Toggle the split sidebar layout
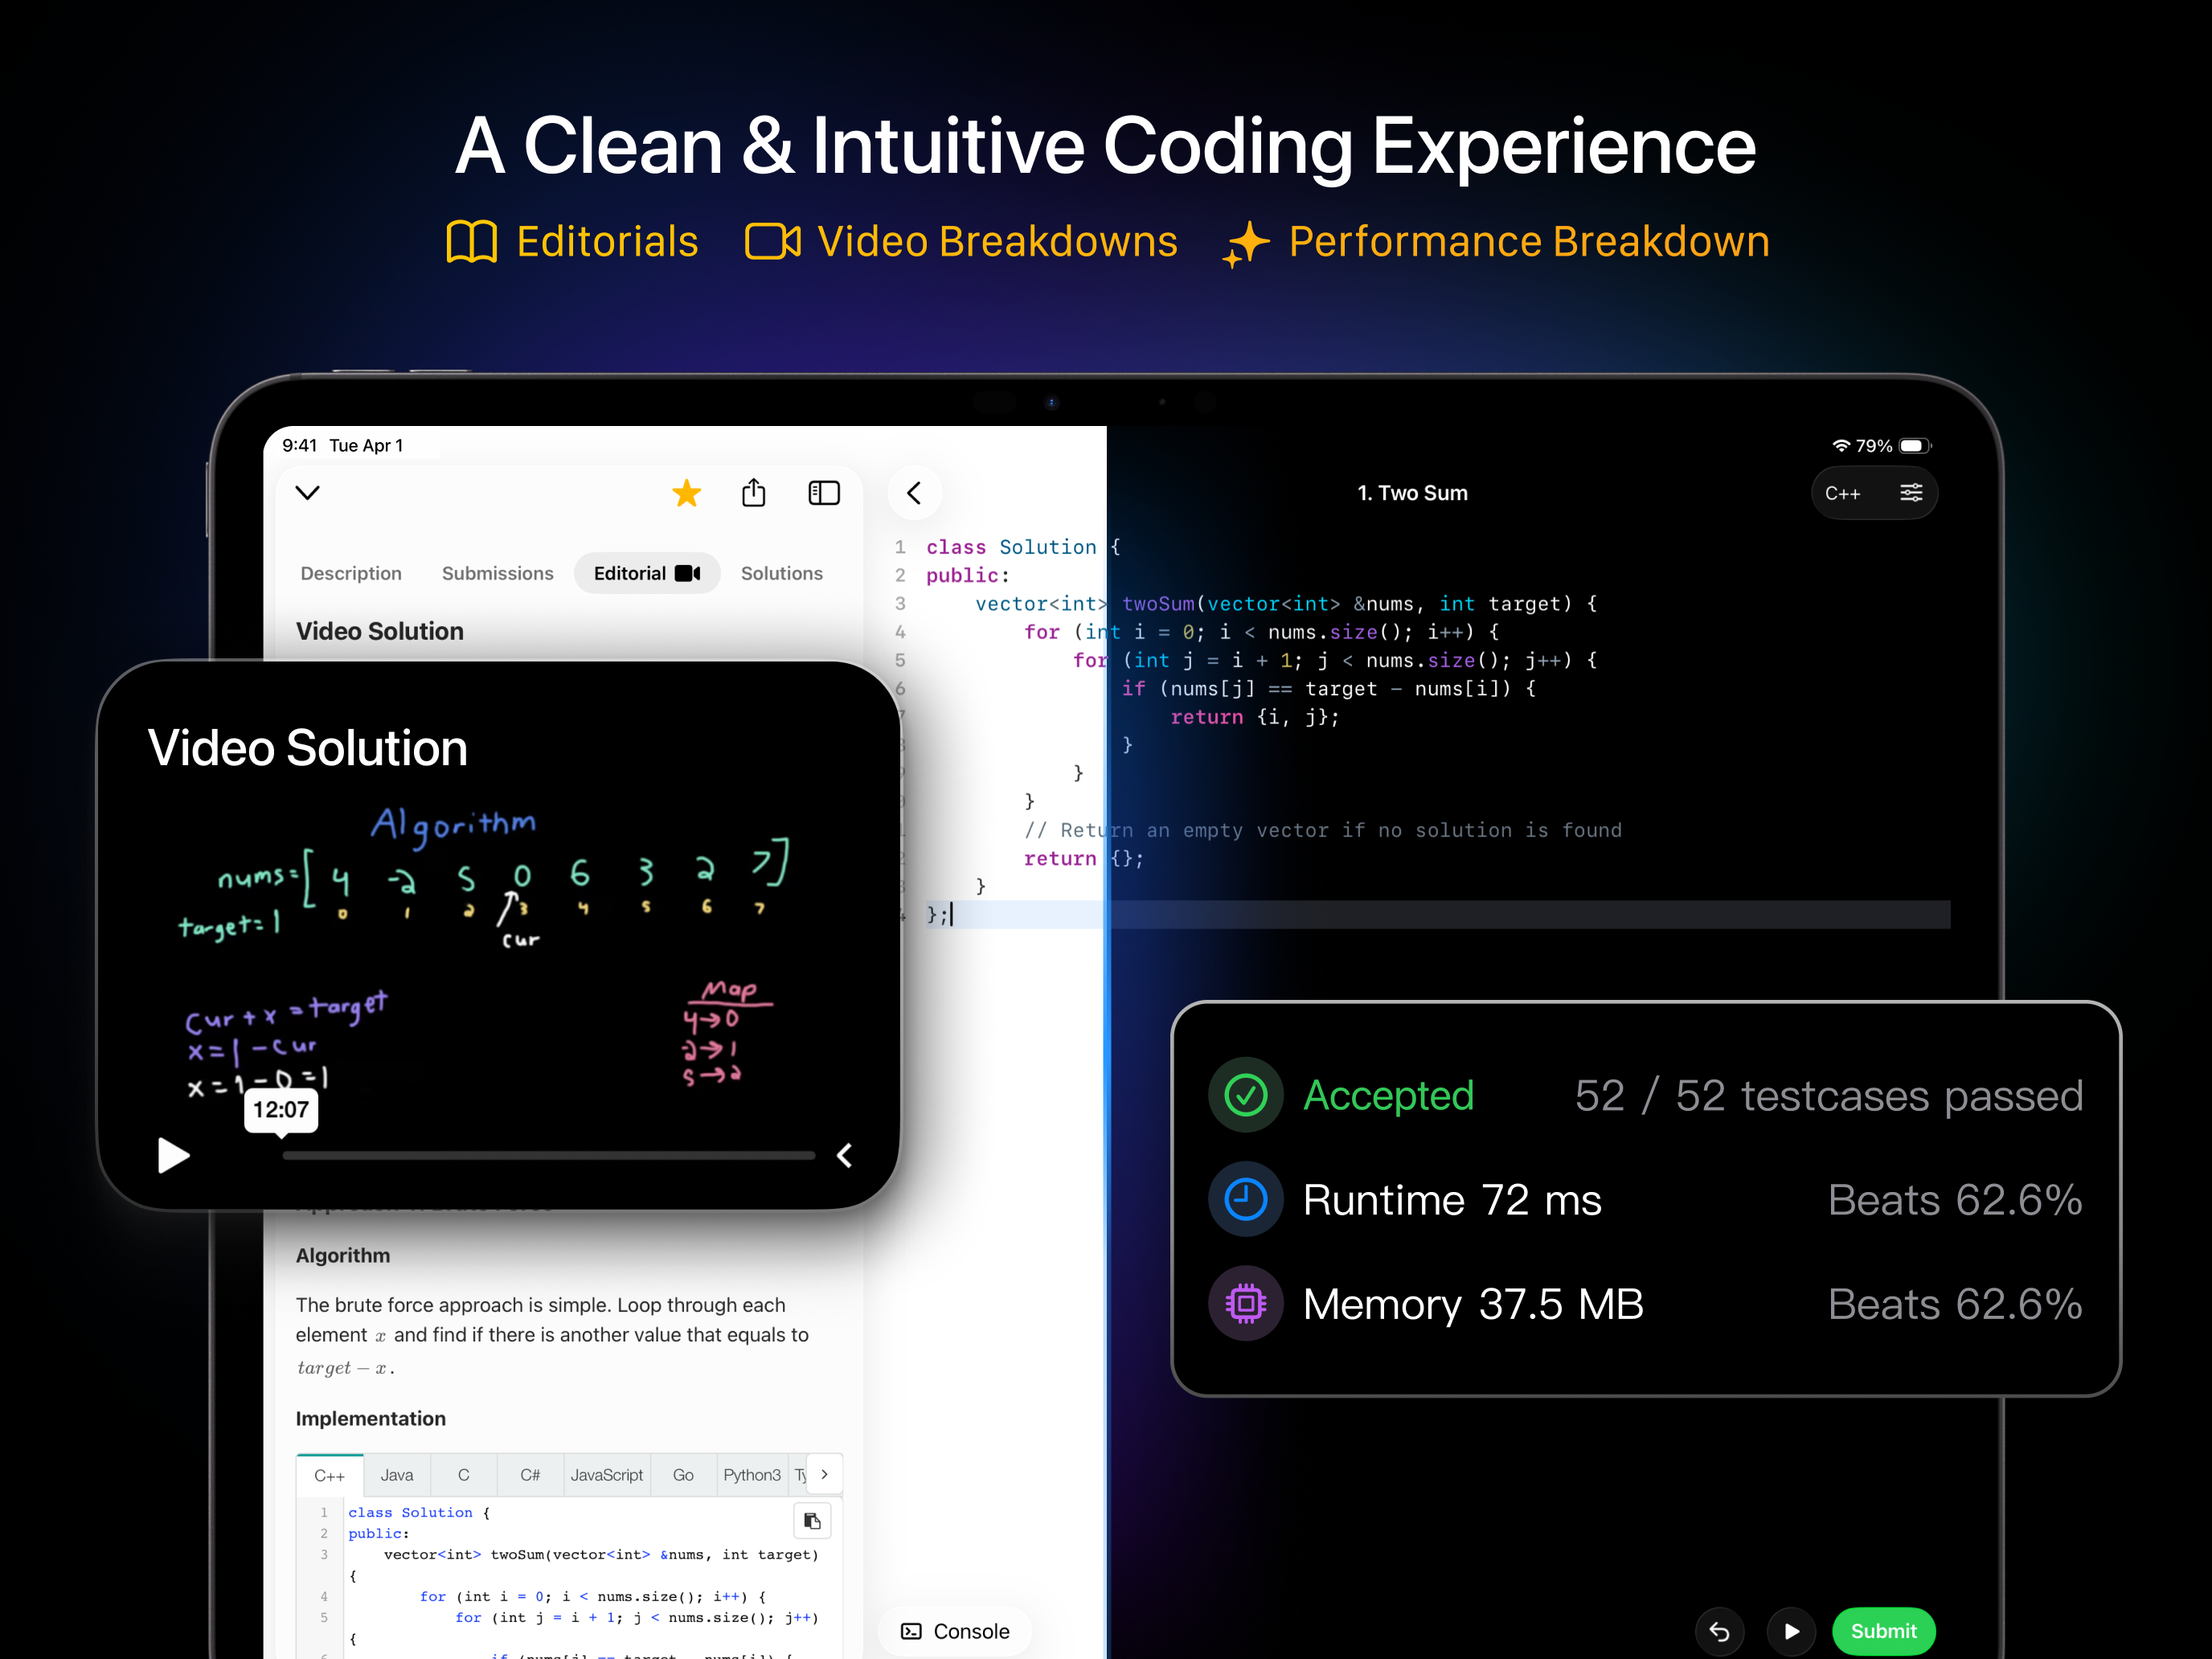The image size is (2212, 1659). click(x=824, y=492)
